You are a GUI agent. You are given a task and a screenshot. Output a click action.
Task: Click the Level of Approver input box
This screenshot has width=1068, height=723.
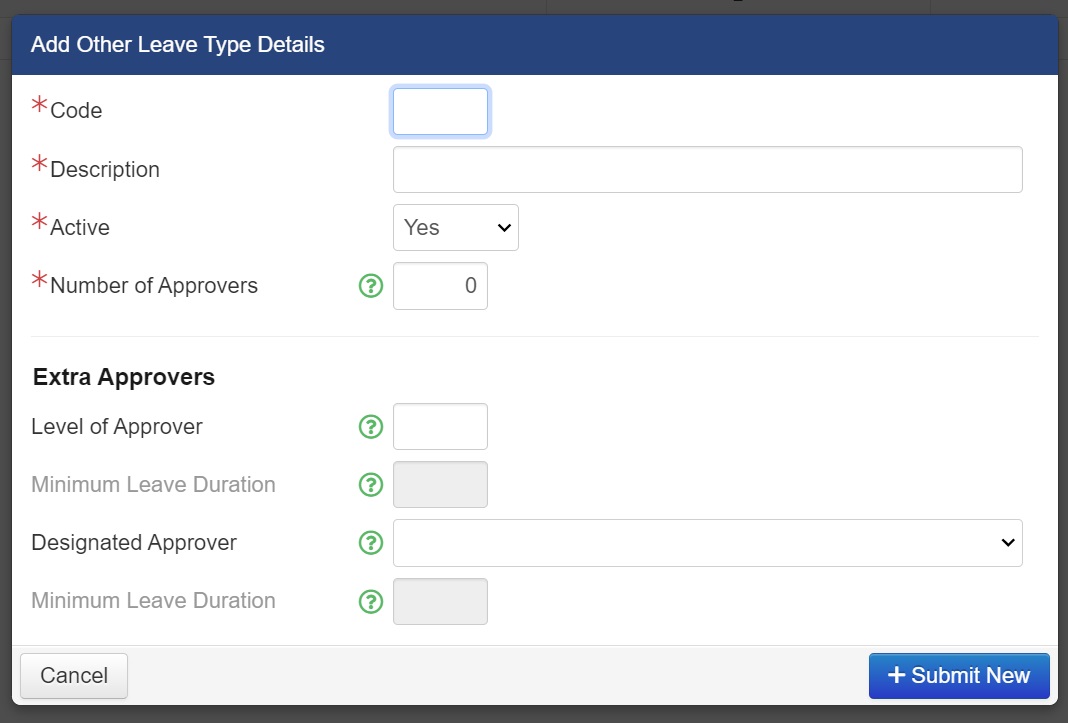point(440,427)
